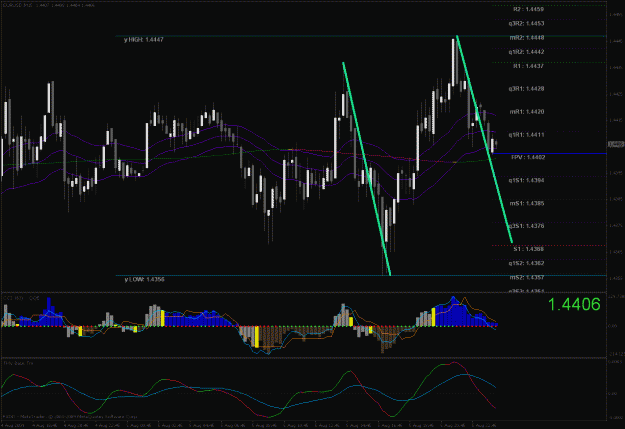Click the 'q3R2: 1.4453' level label
This screenshot has width=625, height=429.
click(x=526, y=24)
